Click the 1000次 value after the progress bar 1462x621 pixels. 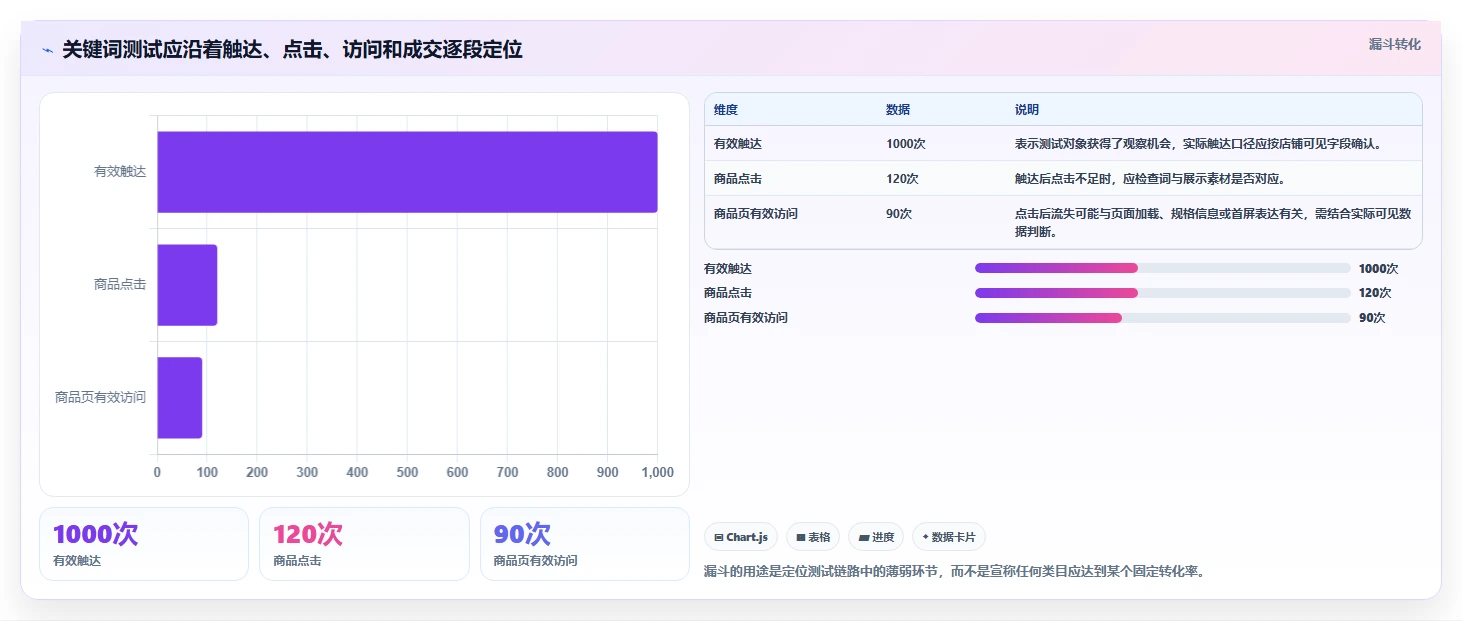[1379, 269]
